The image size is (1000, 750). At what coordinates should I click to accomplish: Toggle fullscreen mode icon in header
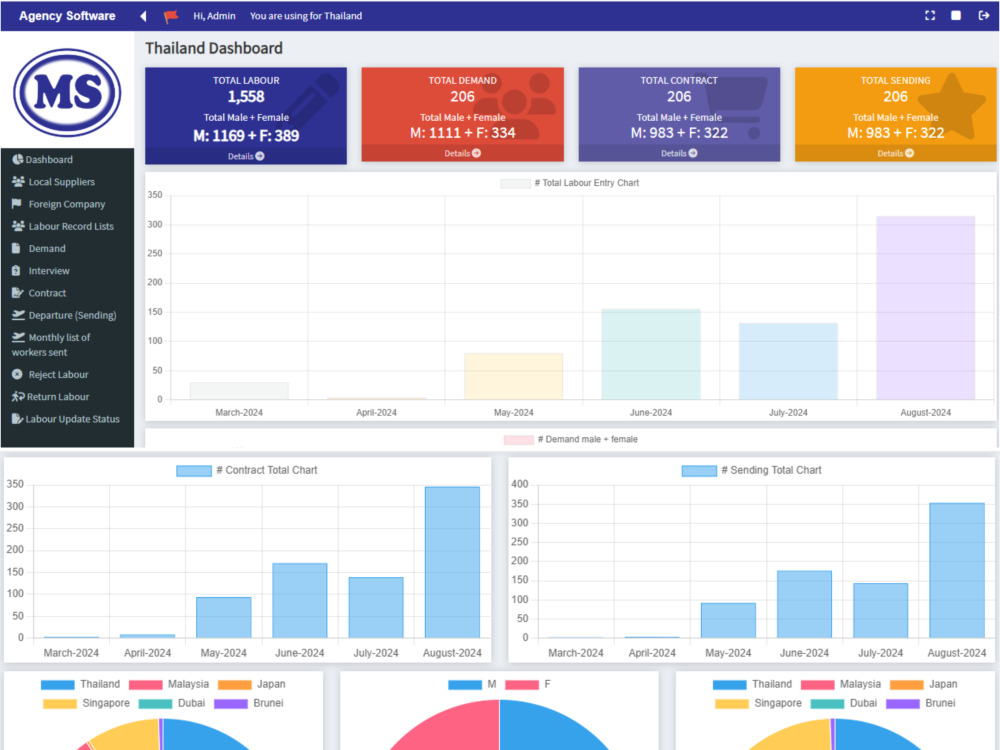[930, 15]
